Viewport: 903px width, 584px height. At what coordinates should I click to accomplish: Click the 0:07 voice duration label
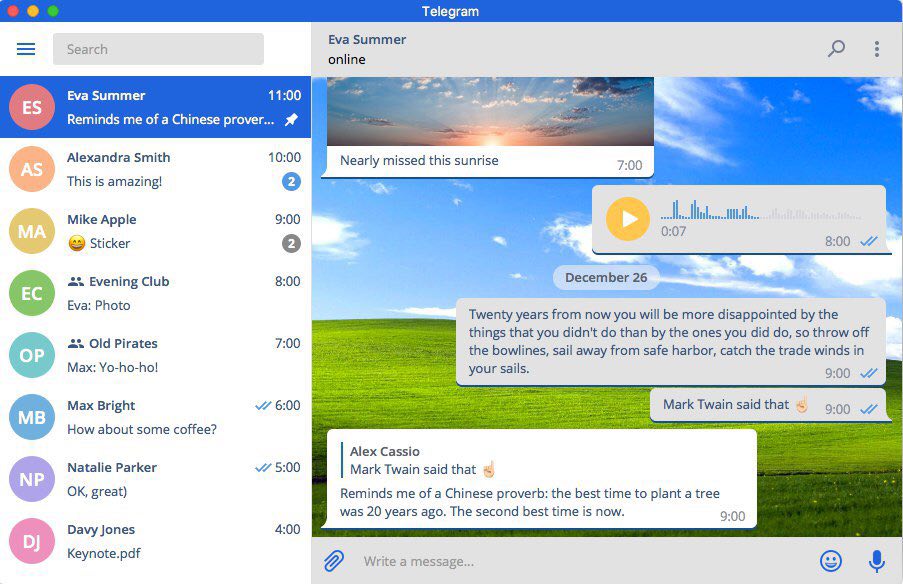(673, 232)
